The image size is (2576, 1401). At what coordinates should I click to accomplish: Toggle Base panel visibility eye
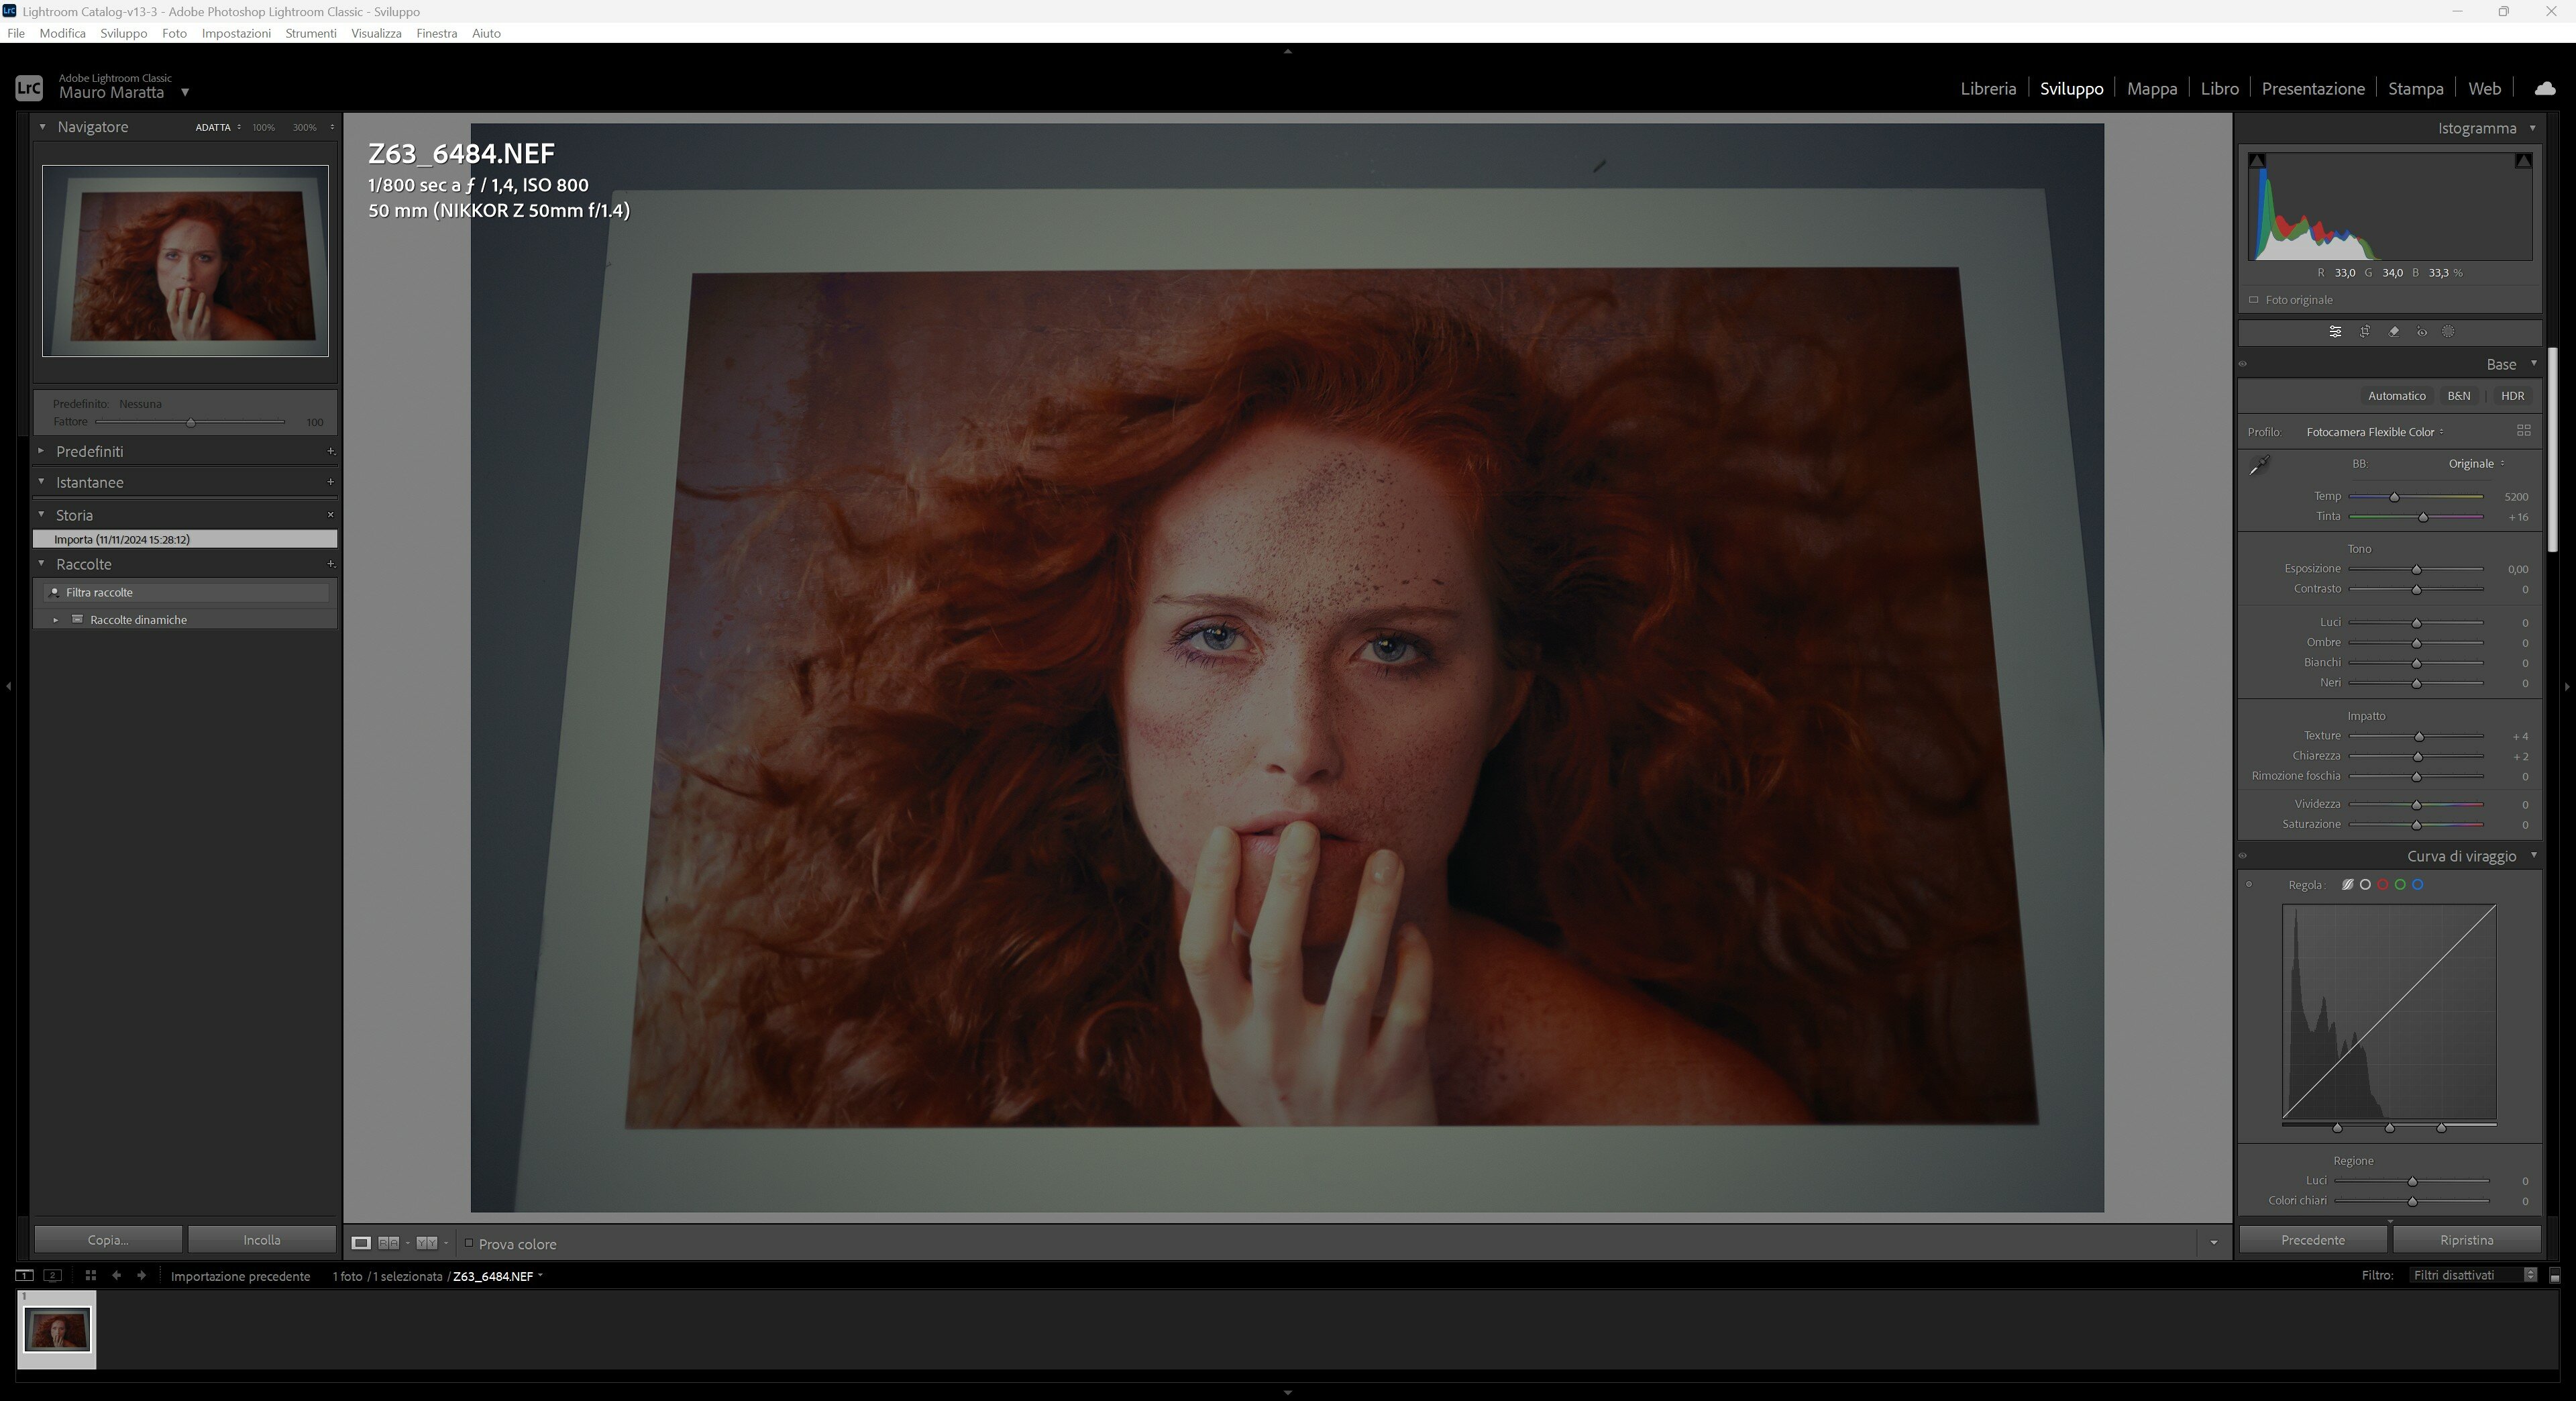point(2243,364)
